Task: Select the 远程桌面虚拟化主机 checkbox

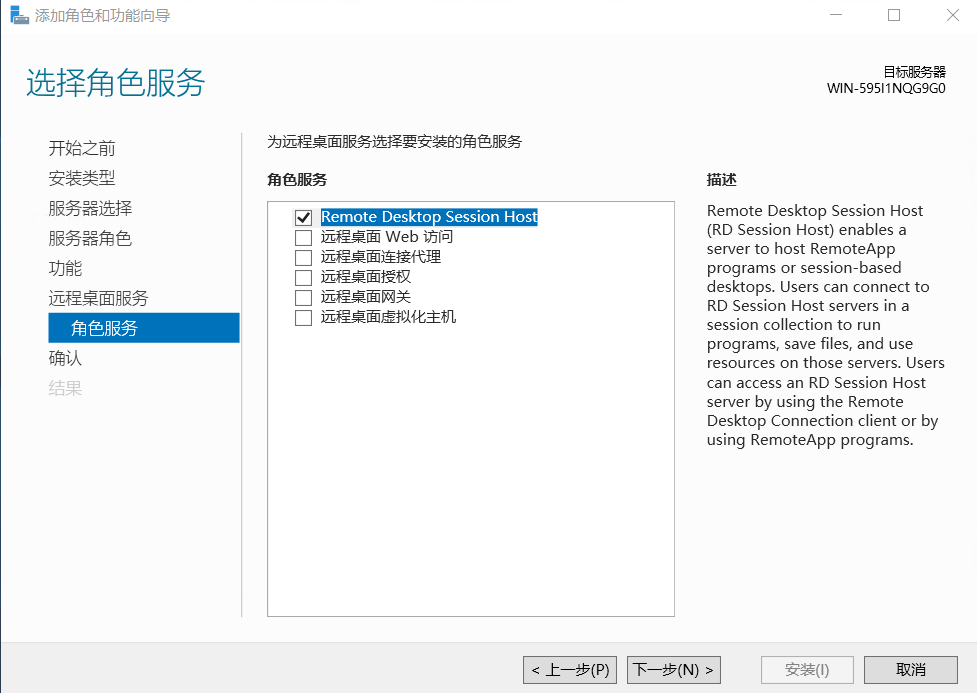Action: coord(303,317)
